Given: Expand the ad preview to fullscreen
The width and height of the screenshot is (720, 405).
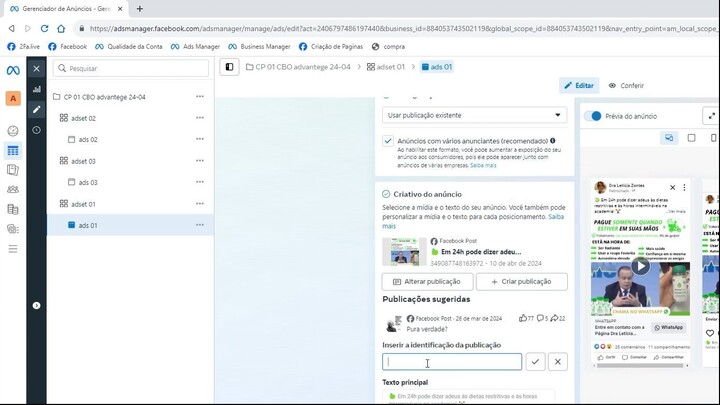Looking at the screenshot, I should point(711,116).
